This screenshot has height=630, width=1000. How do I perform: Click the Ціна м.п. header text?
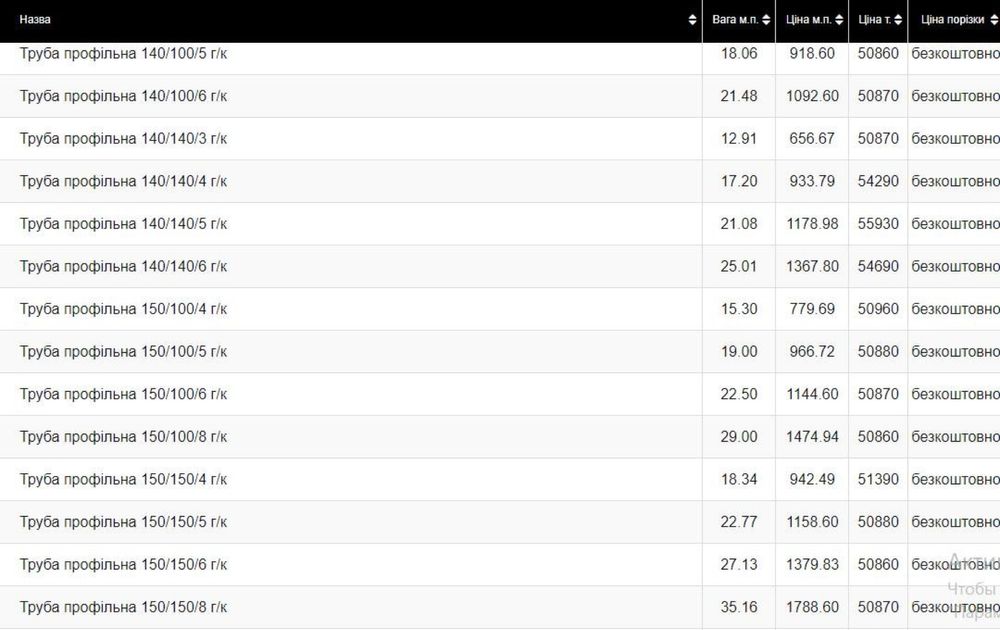pos(809,20)
